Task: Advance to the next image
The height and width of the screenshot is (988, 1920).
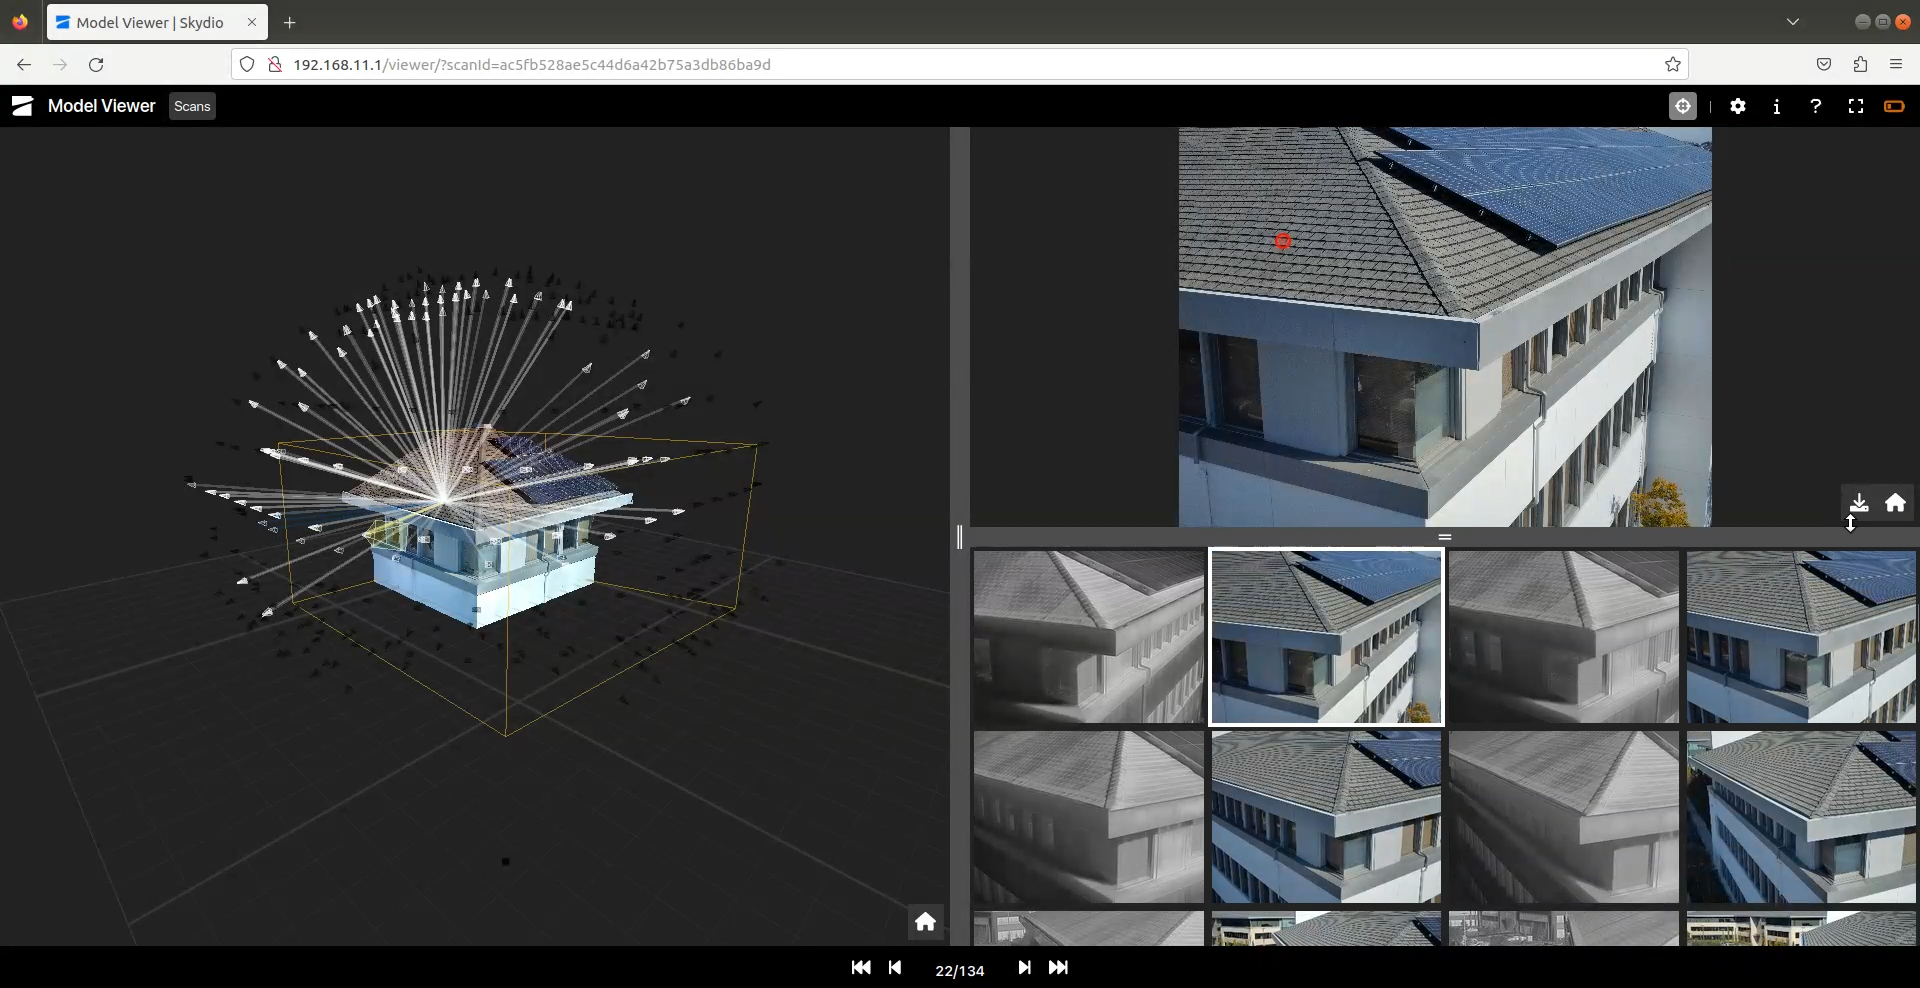Action: point(1024,967)
